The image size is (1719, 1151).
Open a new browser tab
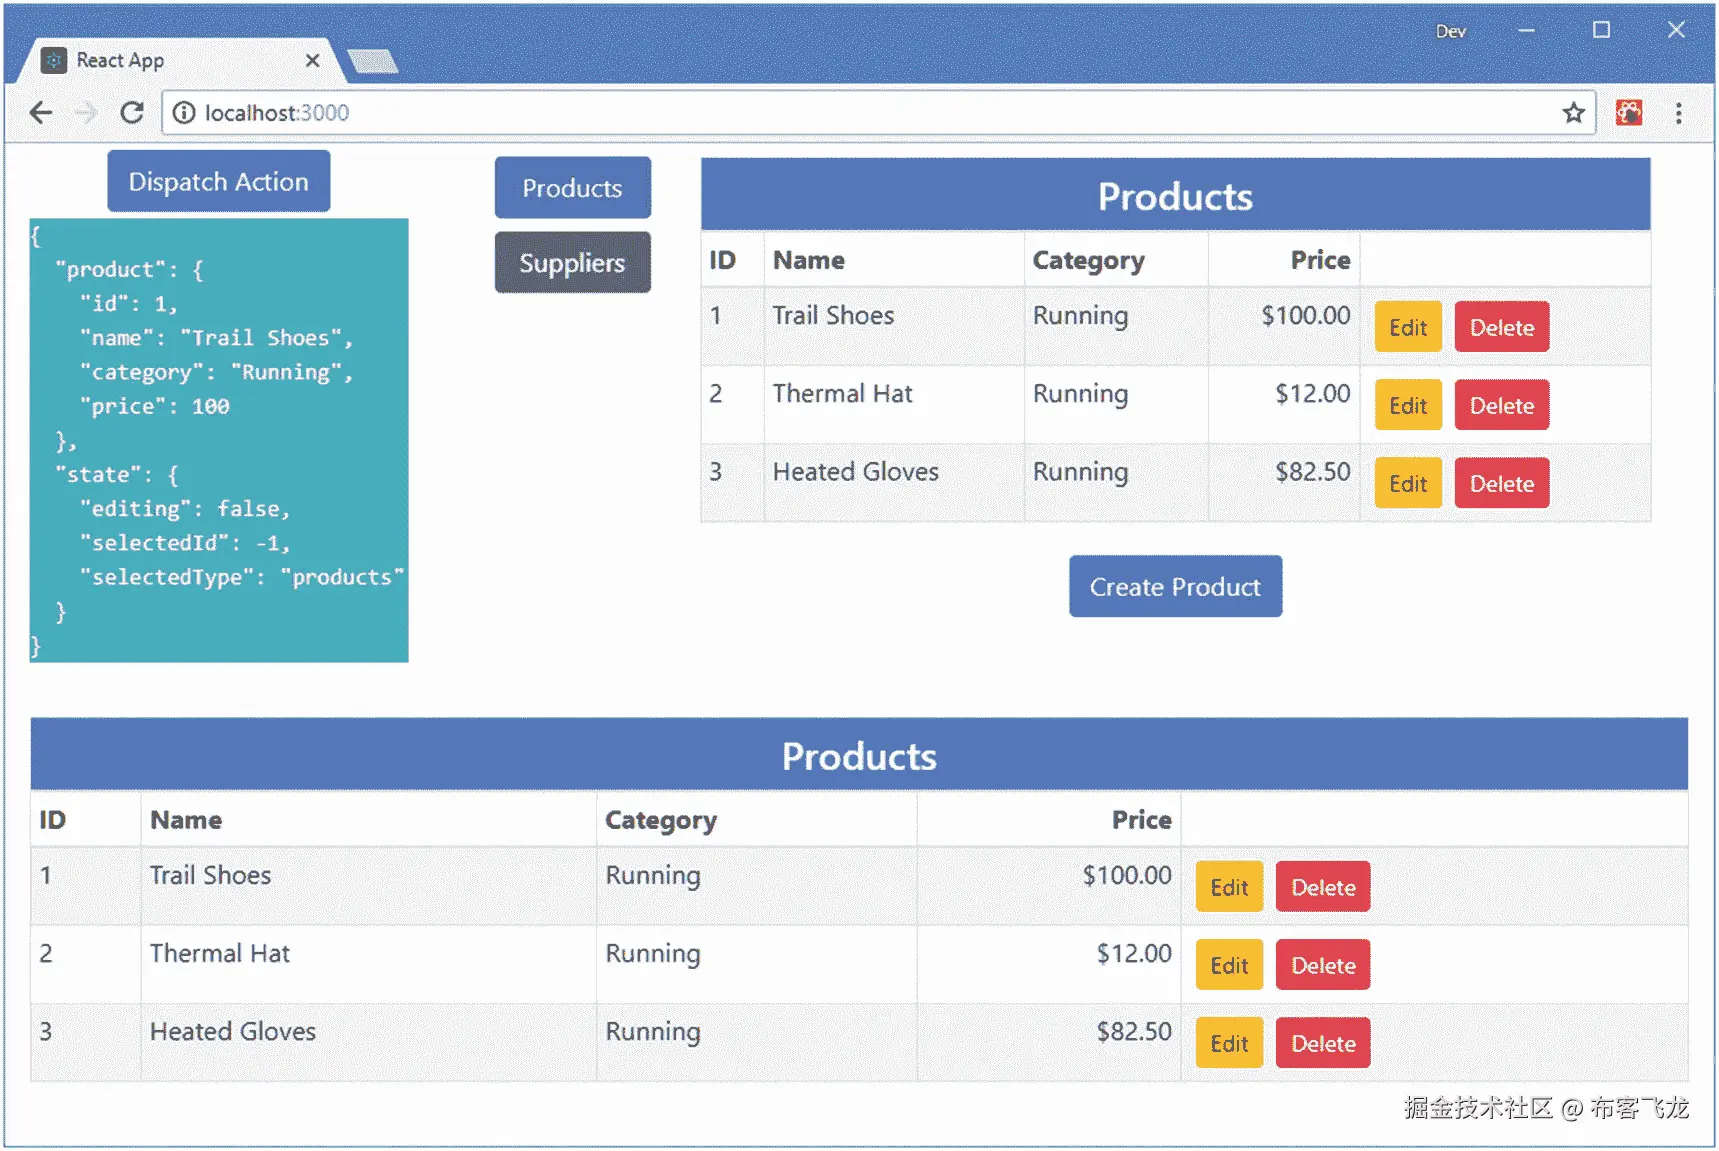coord(372,62)
